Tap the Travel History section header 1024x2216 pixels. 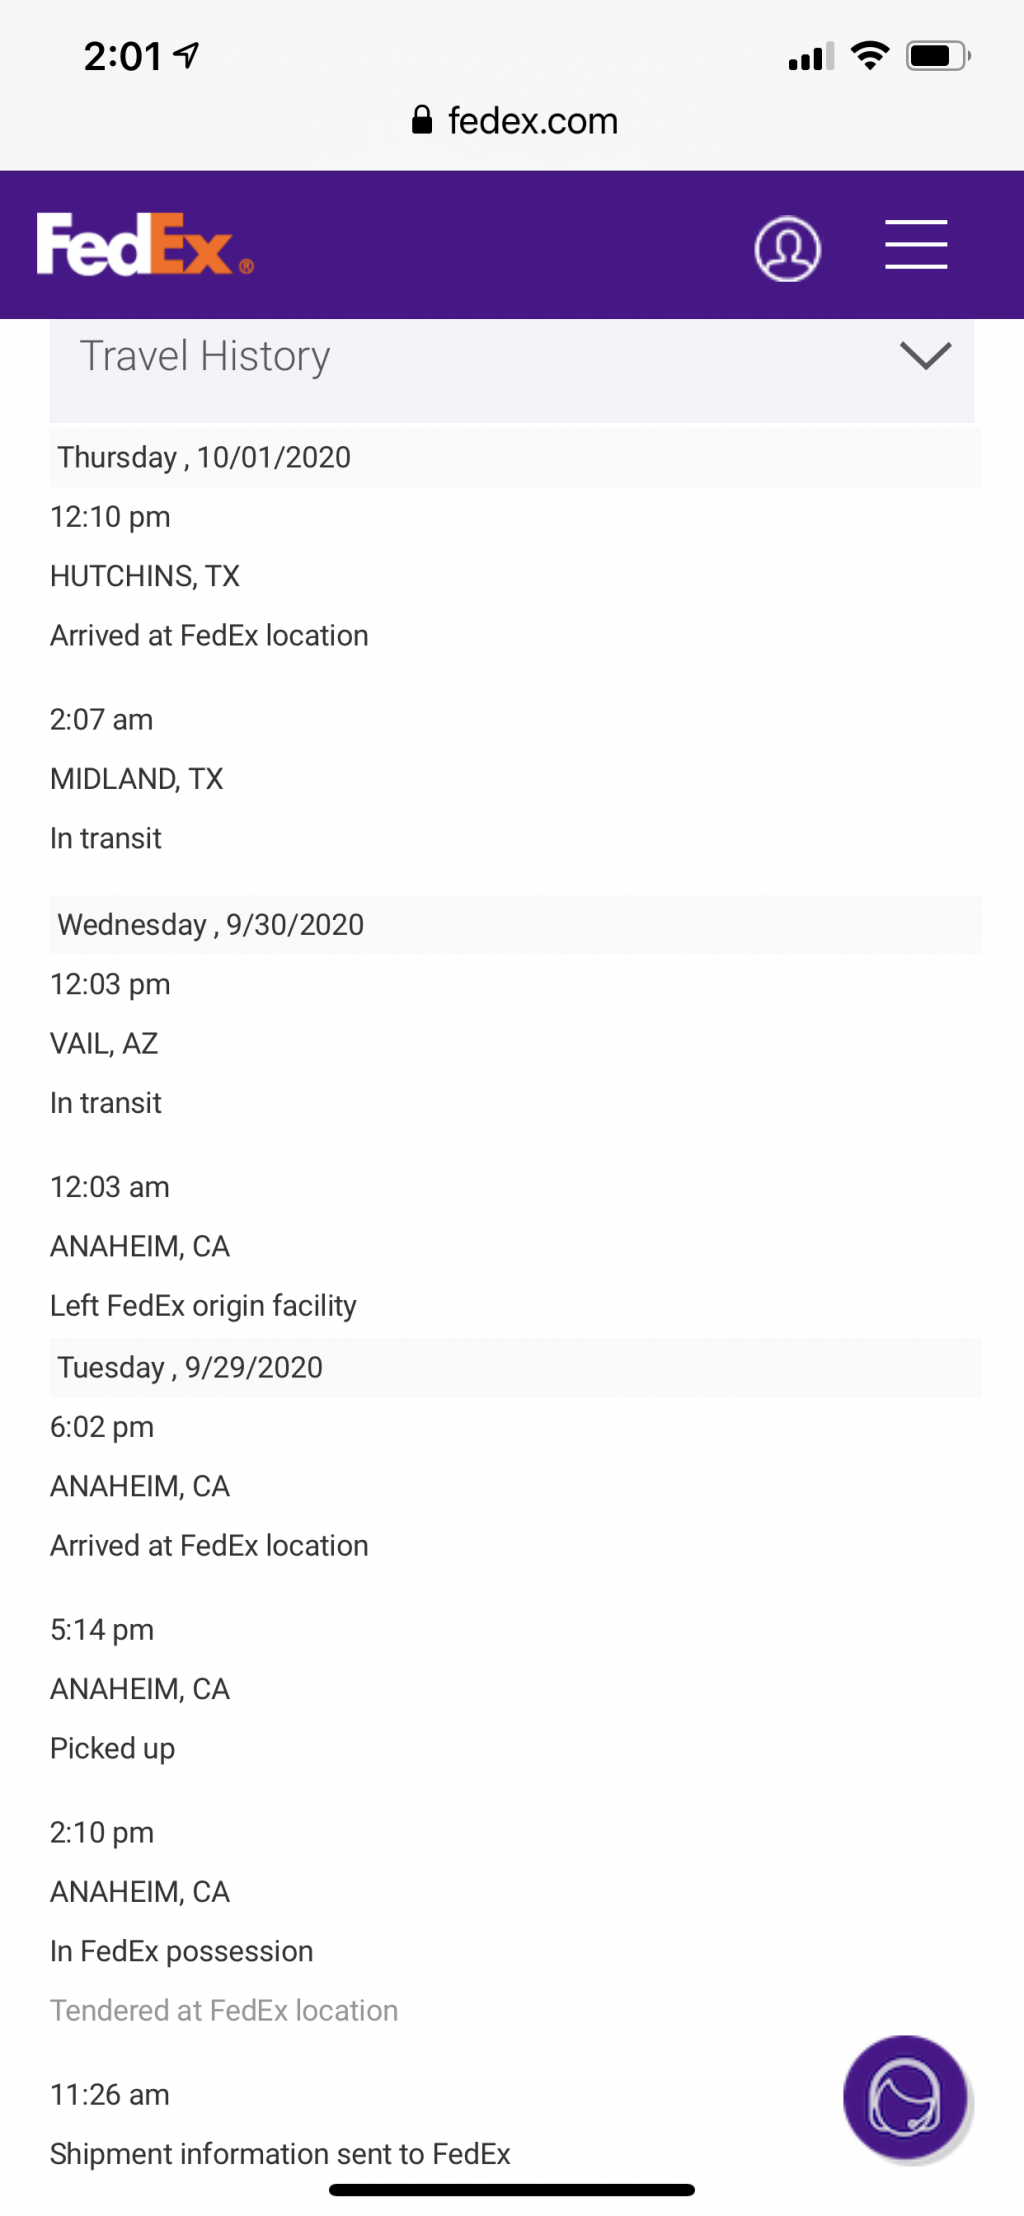512,370
